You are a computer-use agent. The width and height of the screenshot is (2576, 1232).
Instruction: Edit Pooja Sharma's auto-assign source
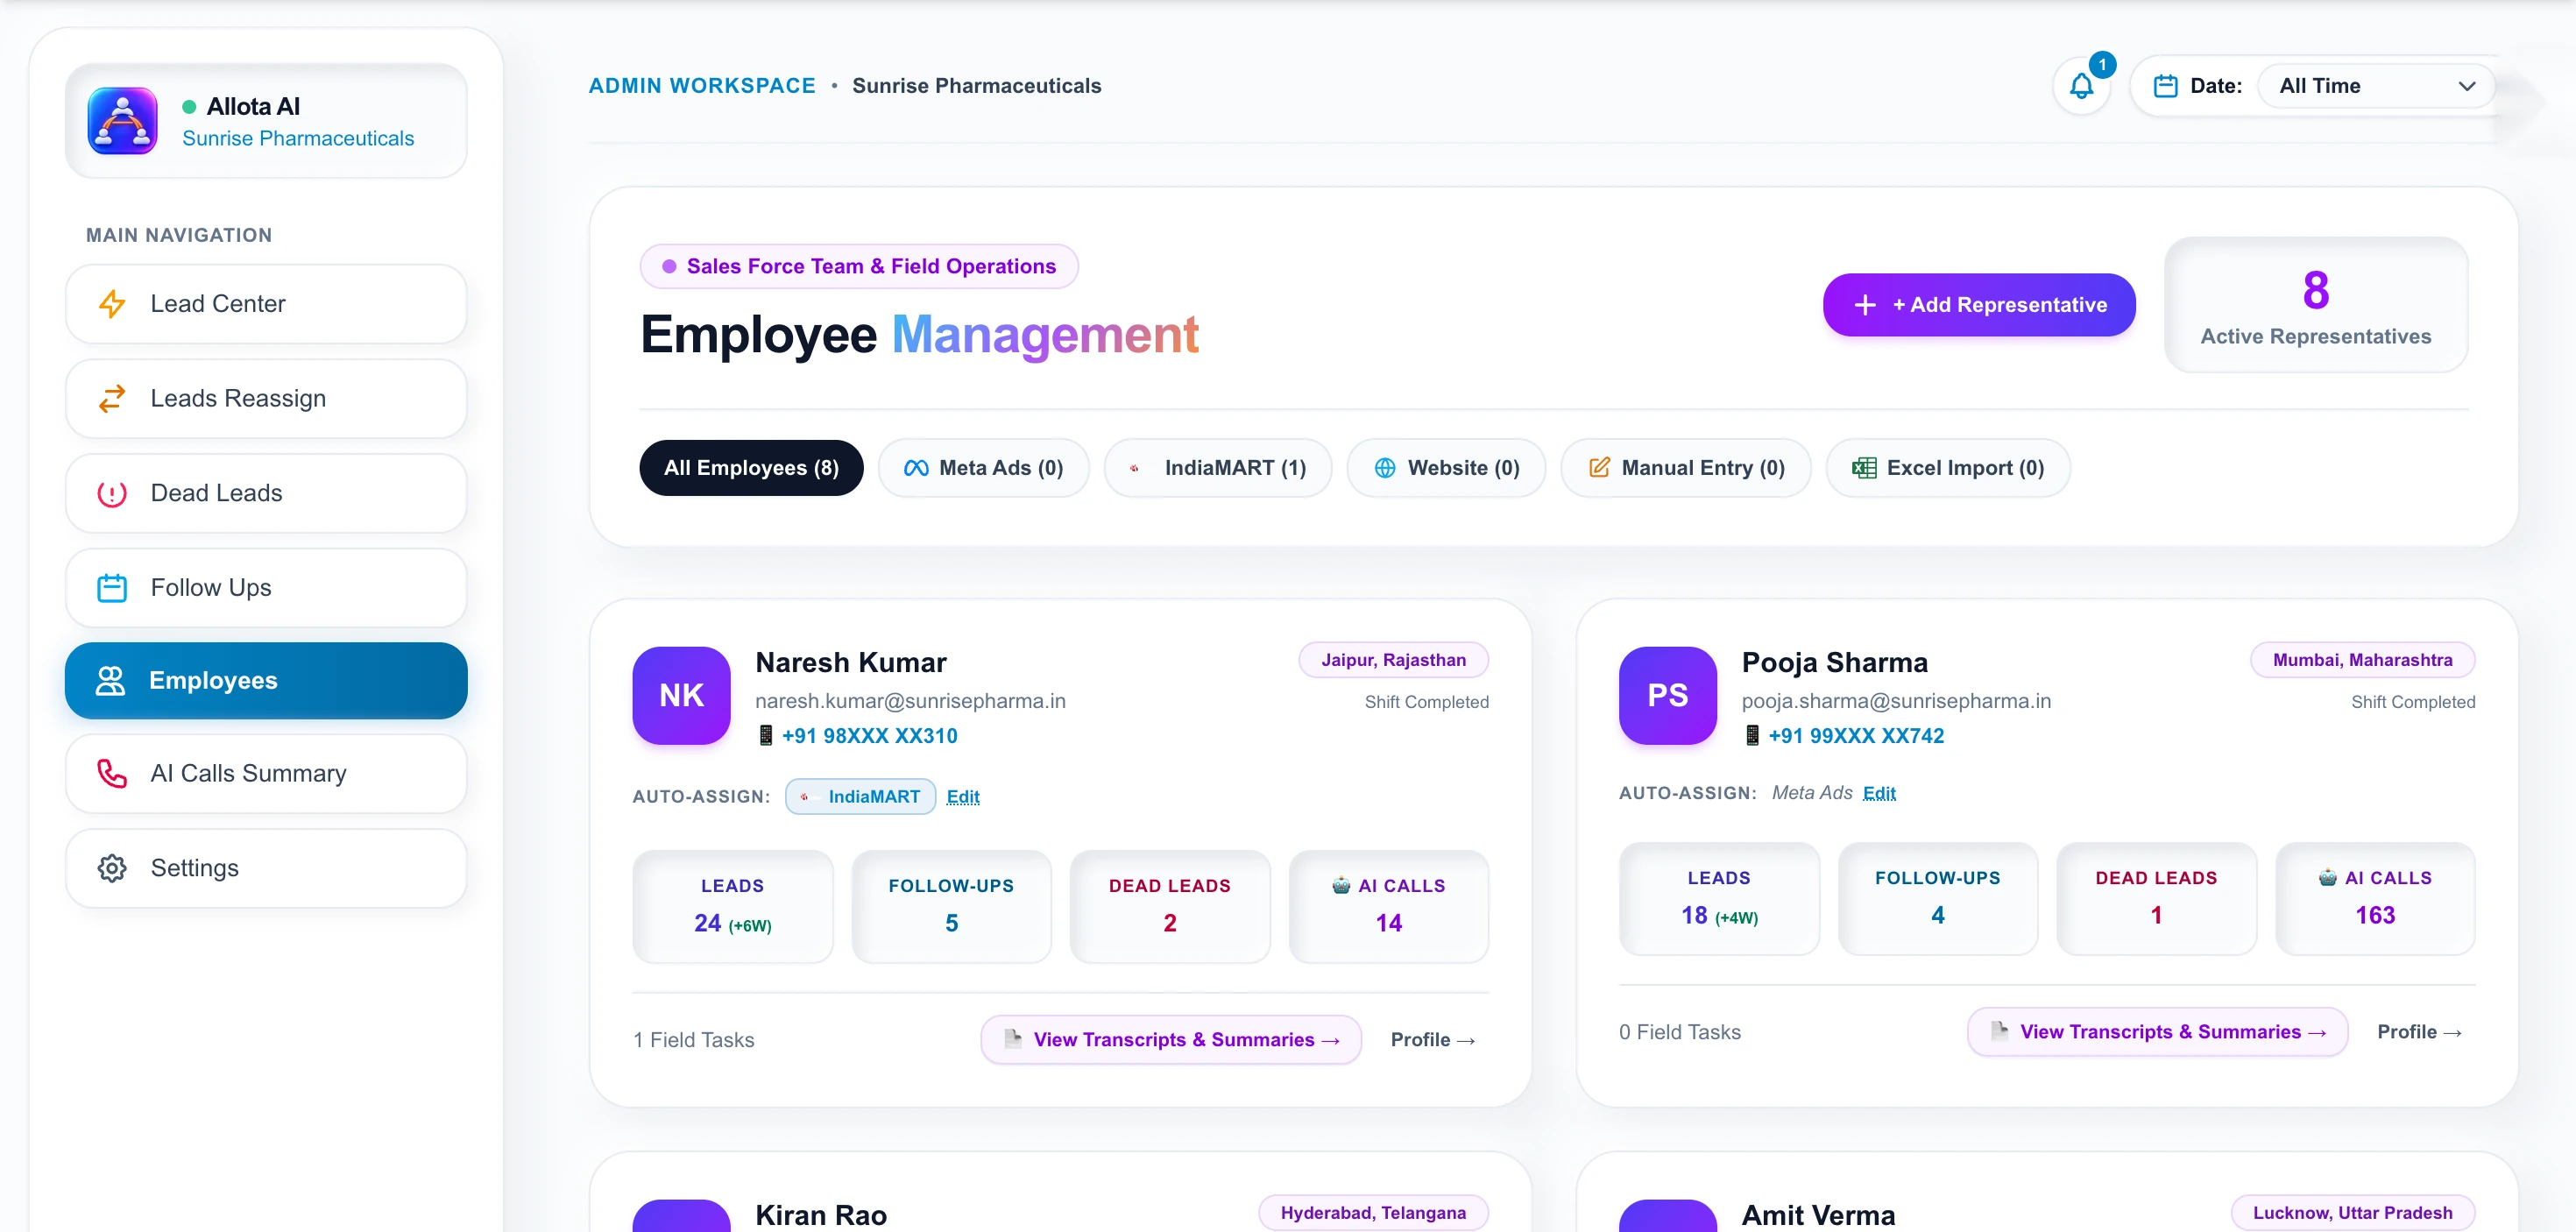pos(1879,793)
